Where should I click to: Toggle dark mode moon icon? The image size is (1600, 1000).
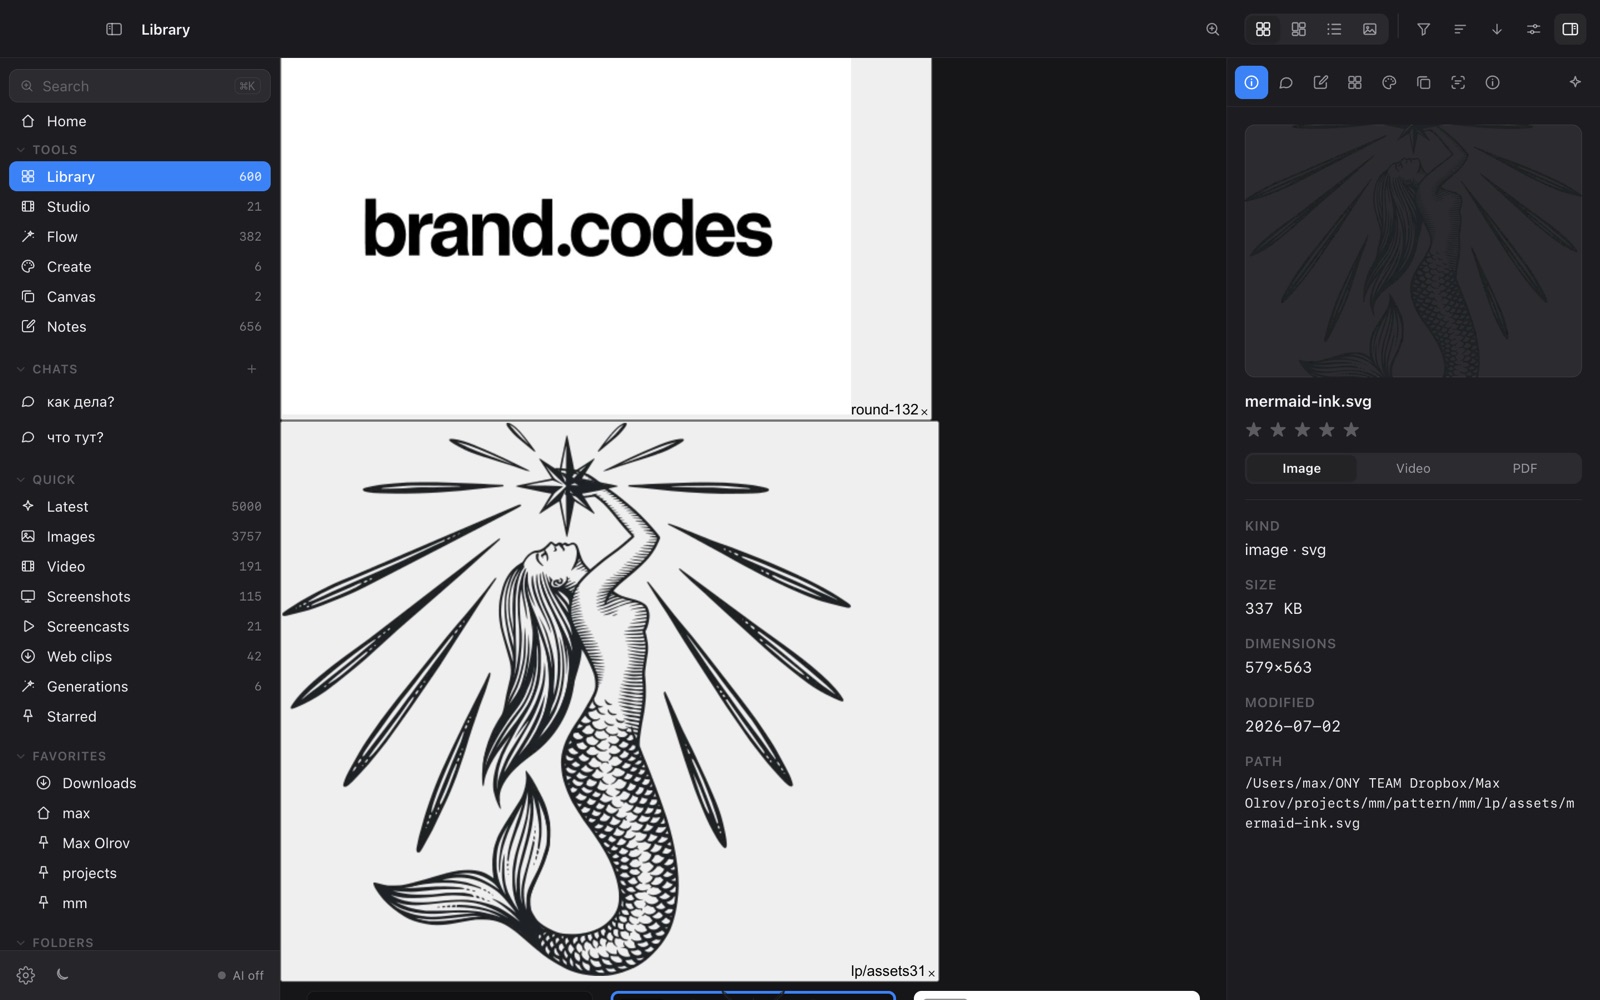click(x=62, y=974)
